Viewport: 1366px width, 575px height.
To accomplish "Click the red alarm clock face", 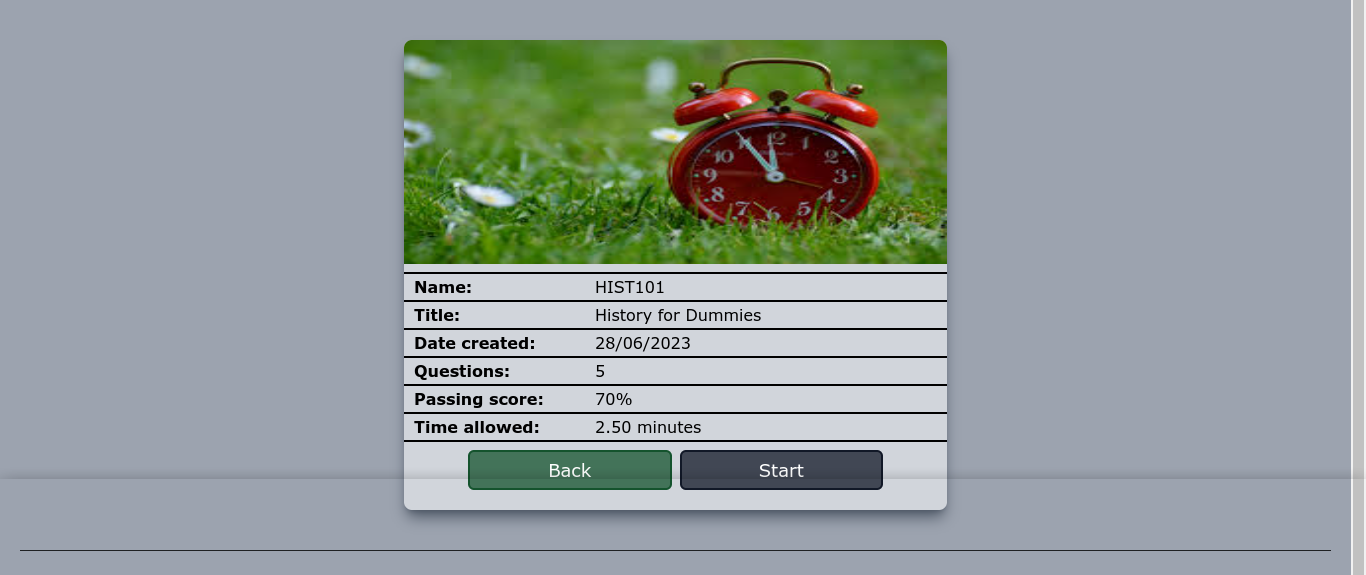I will (x=773, y=172).
